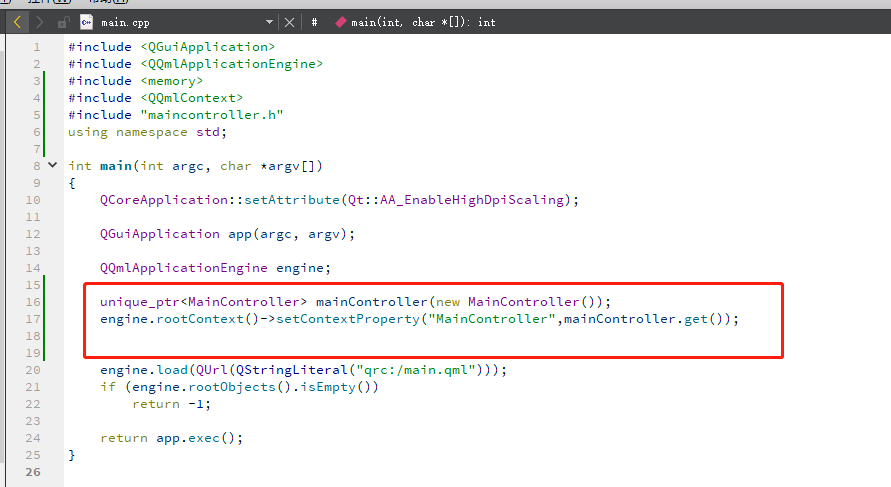The height and width of the screenshot is (487, 891).
Task: Click 'QQmlApplicationEngine' on line 14
Action: (x=184, y=268)
